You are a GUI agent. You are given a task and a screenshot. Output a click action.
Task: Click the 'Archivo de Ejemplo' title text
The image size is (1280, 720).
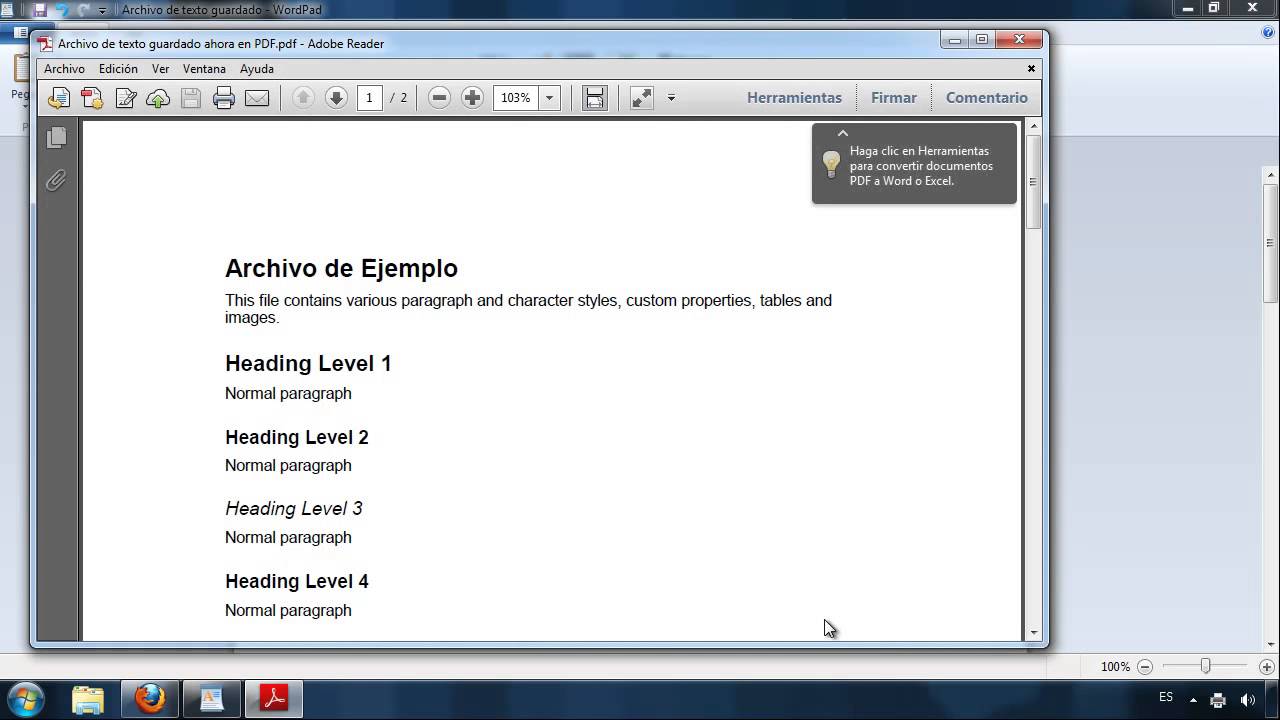(x=341, y=268)
